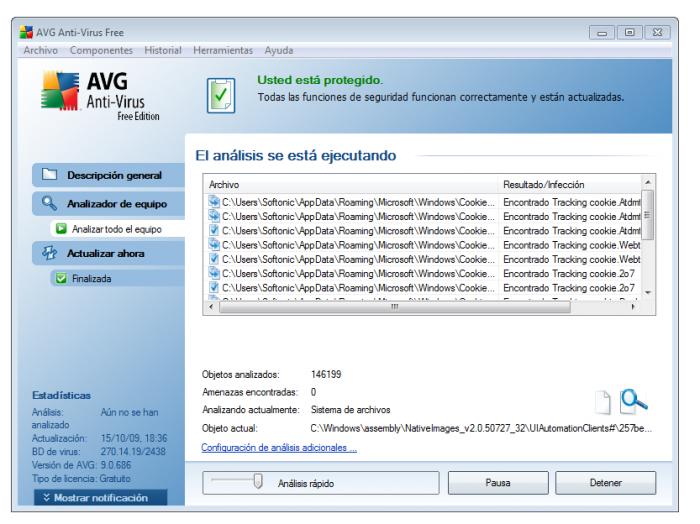Click the magnifier icon beside Analizador de equipo

point(49,203)
